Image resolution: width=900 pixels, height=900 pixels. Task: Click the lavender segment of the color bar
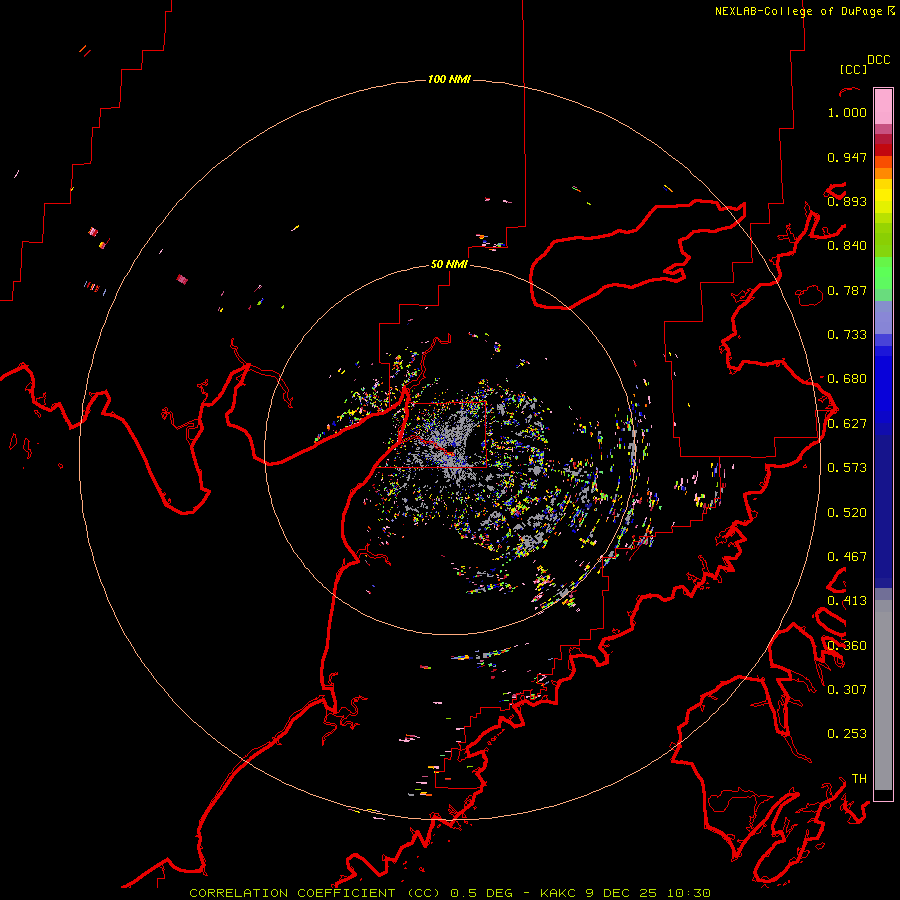click(x=883, y=317)
